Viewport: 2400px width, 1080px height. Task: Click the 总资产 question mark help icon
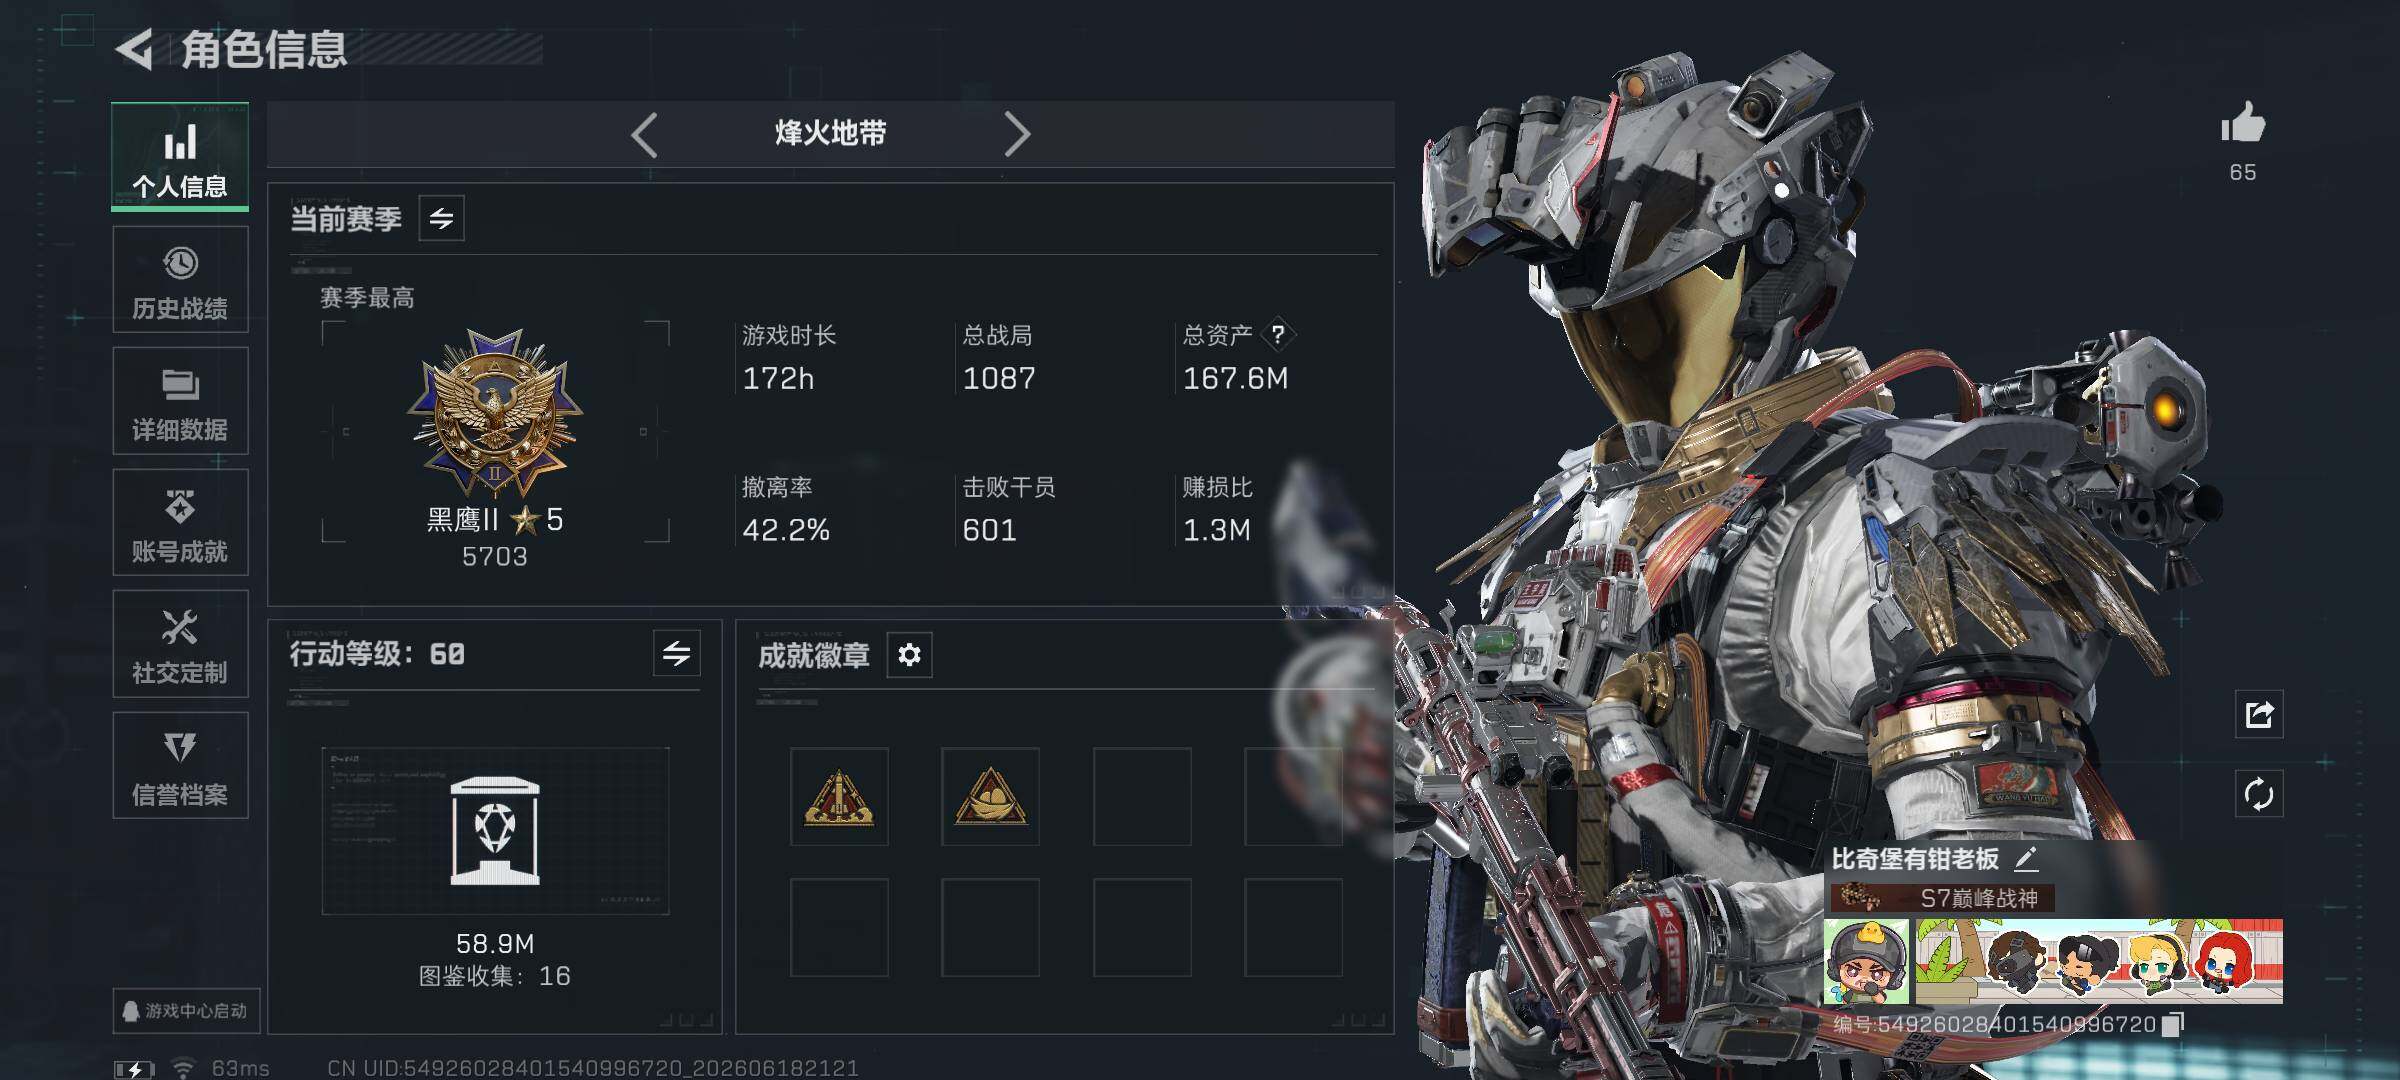1277,335
